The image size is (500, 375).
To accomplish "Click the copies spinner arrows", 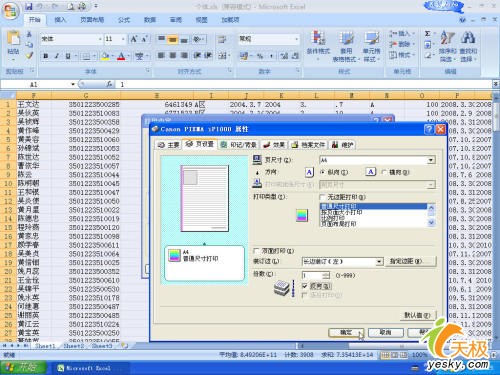I will point(326,275).
